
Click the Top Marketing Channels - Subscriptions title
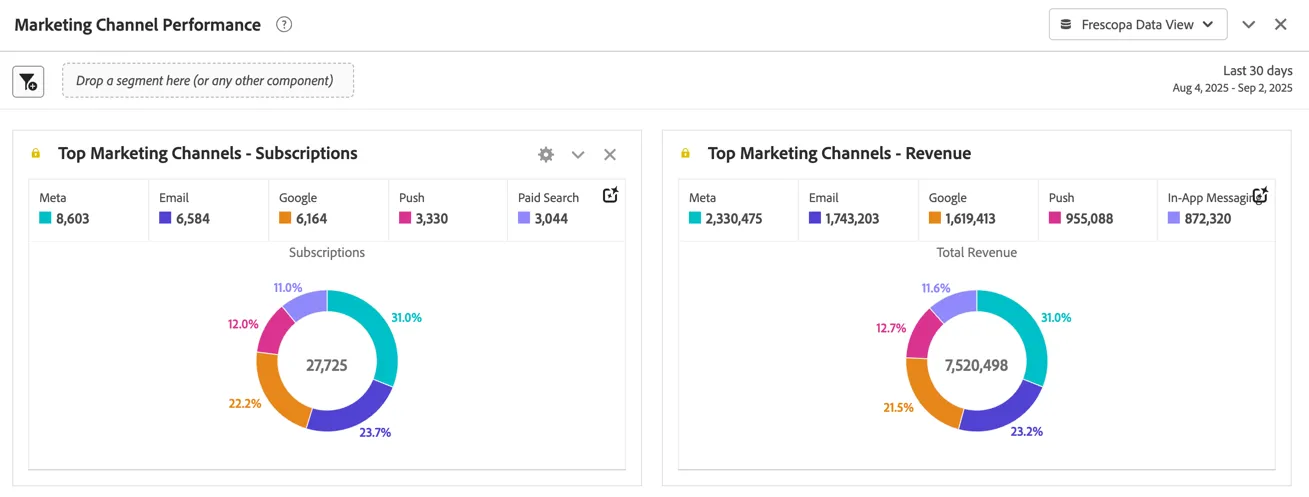[x=208, y=154]
